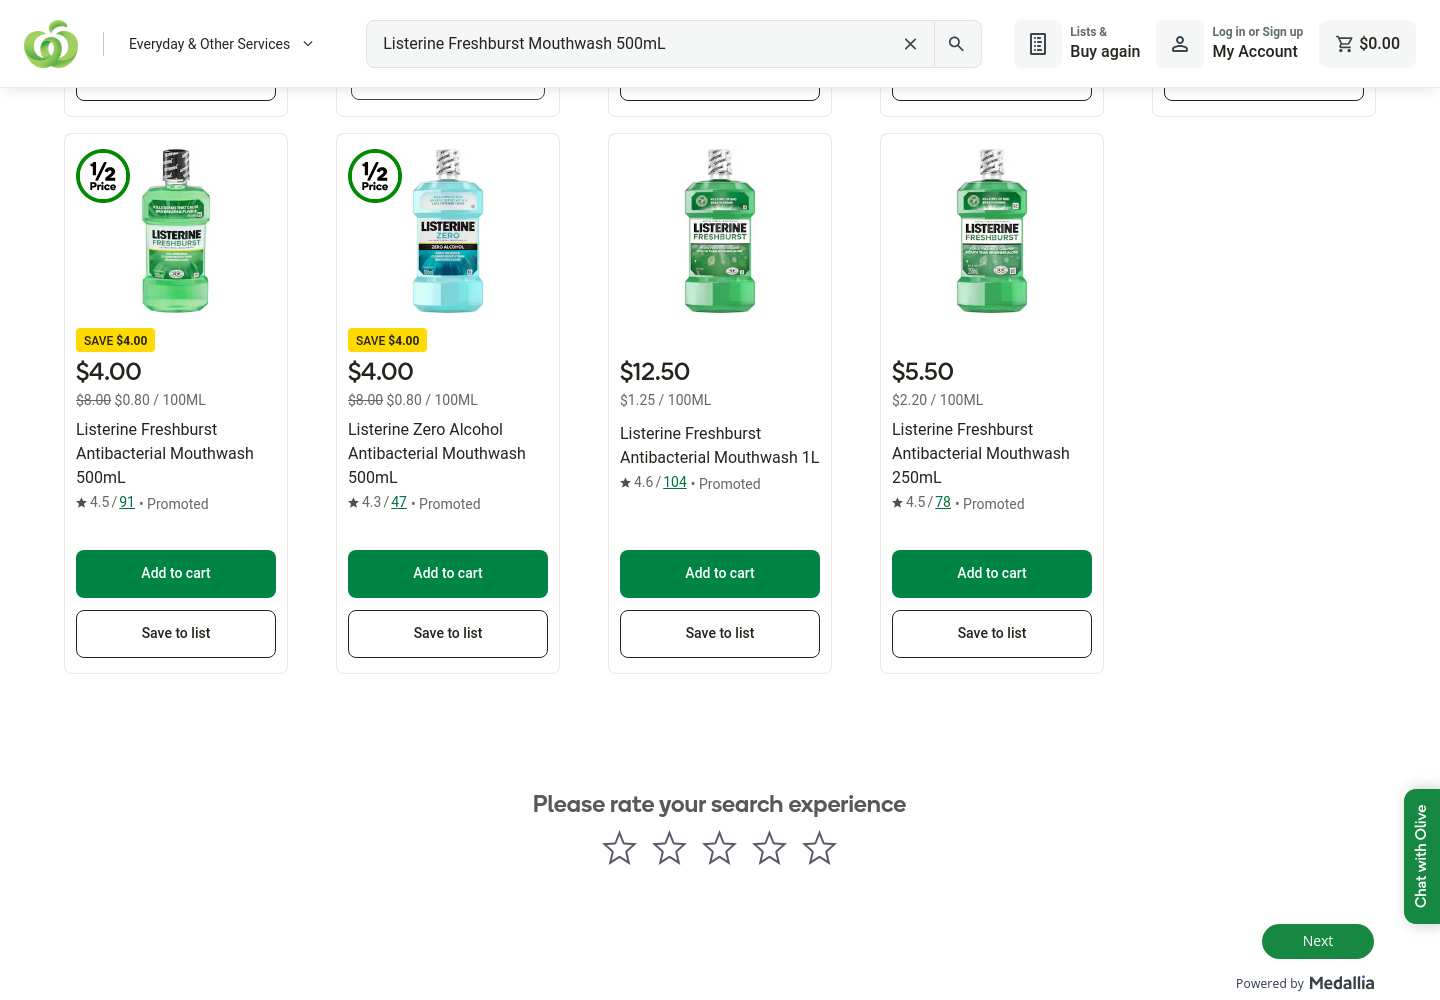The height and width of the screenshot is (1000, 1440).
Task: Add Listerine Freshburst 500mL to cart
Action: coord(176,574)
